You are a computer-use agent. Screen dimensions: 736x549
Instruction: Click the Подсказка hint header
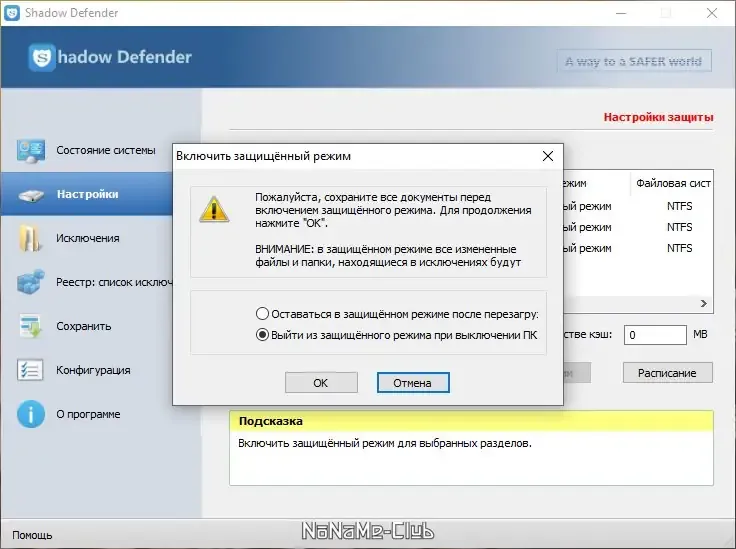[x=471, y=421]
